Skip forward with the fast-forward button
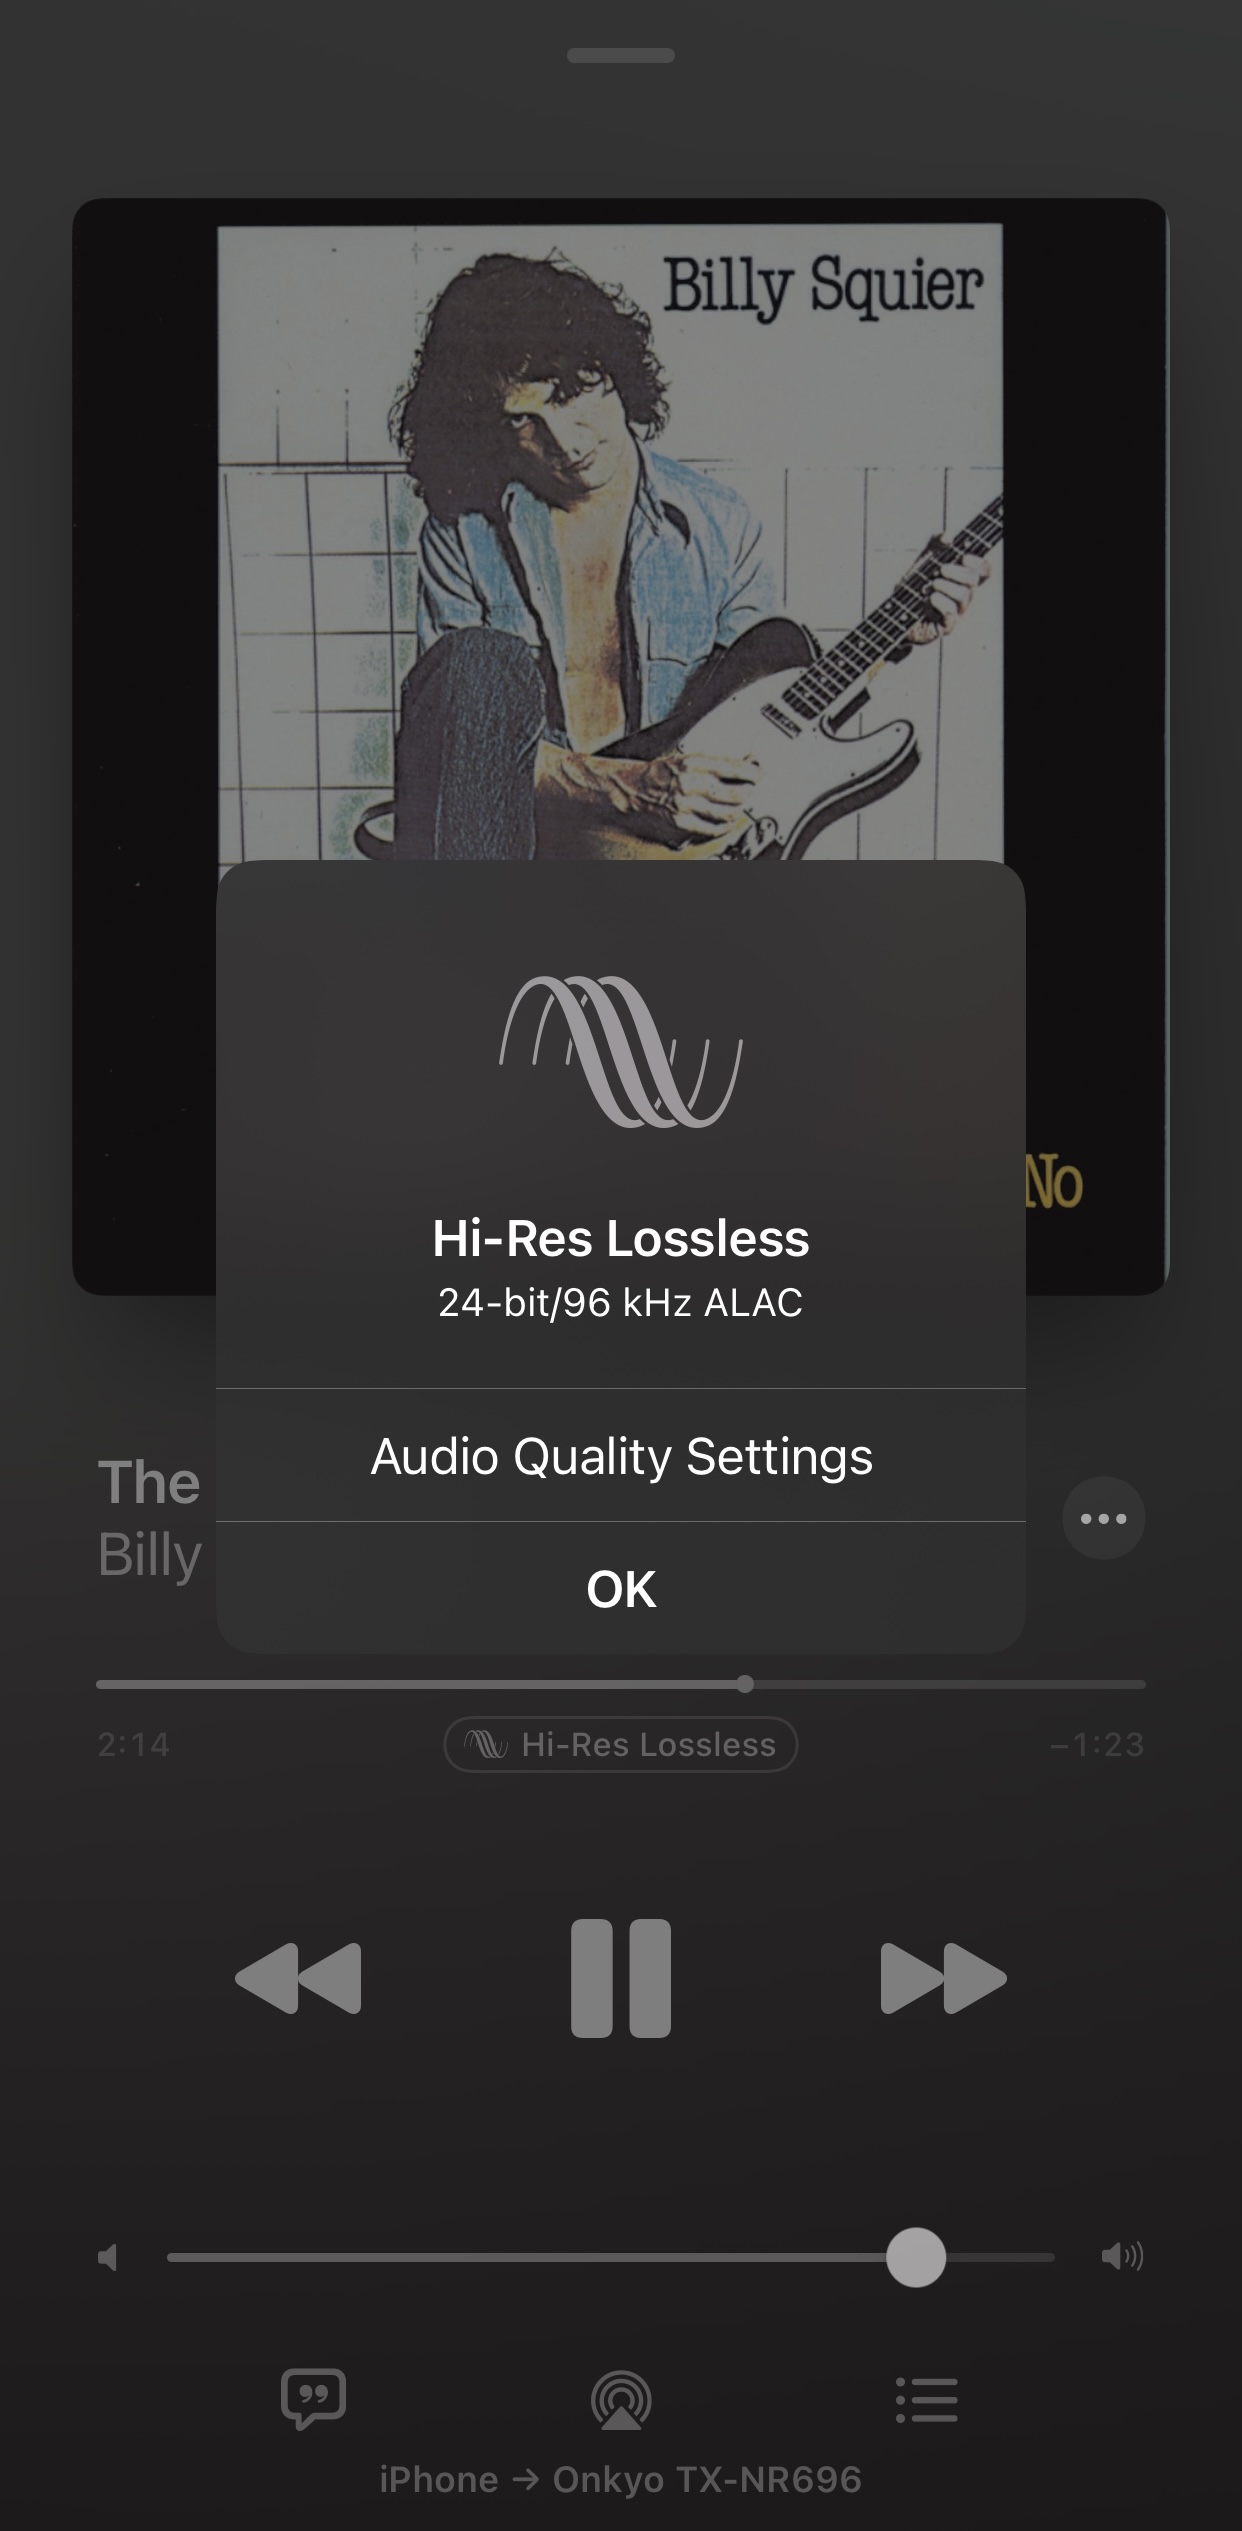Image resolution: width=1242 pixels, height=2531 pixels. pyautogui.click(x=943, y=1978)
